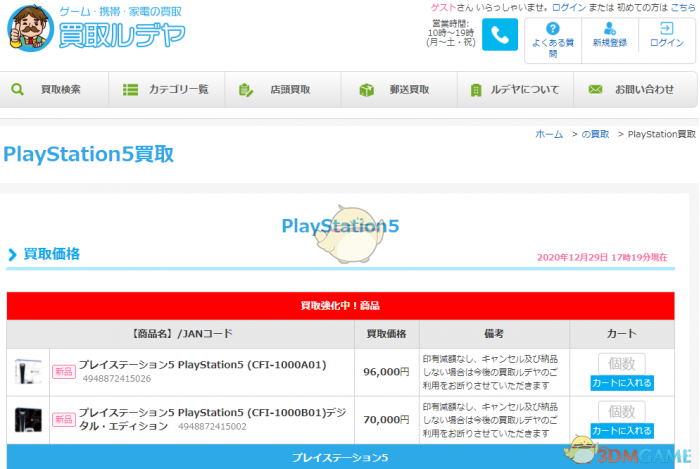Click the 買取ルデヤ site title text logo
This screenshot has width=700, height=469.
click(122, 35)
